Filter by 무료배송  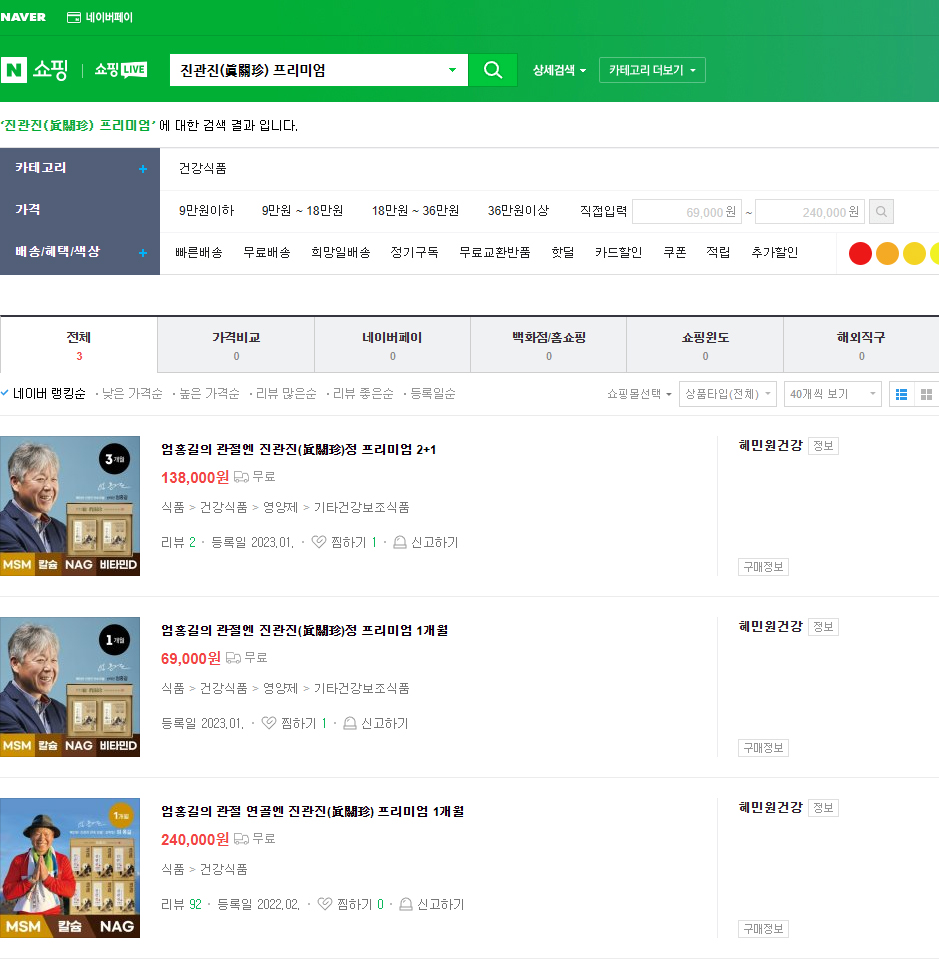267,253
